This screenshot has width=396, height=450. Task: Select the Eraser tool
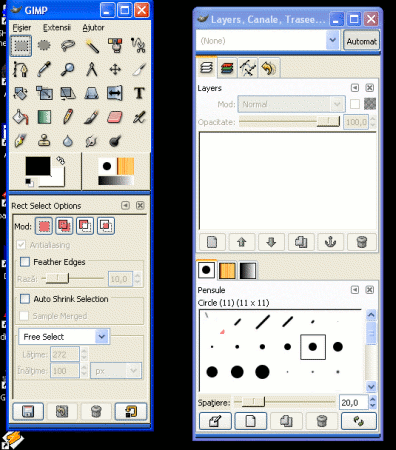pyautogui.click(x=115, y=117)
